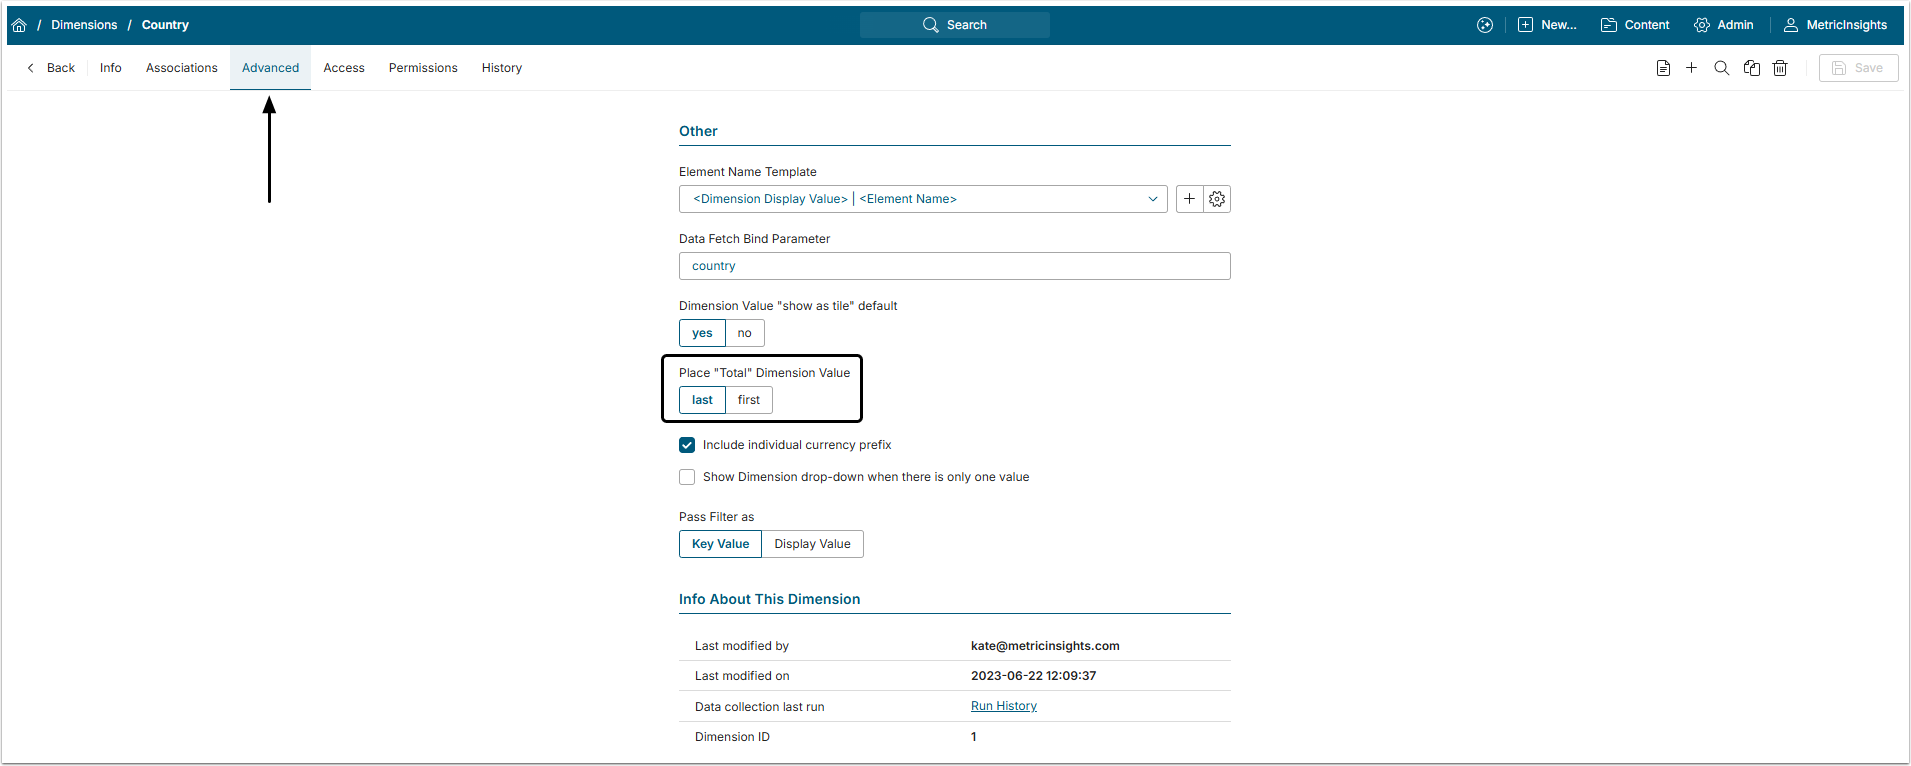Image resolution: width=1911 pixels, height=766 pixels.
Task: Open element name template gear settings
Action: 1217,199
